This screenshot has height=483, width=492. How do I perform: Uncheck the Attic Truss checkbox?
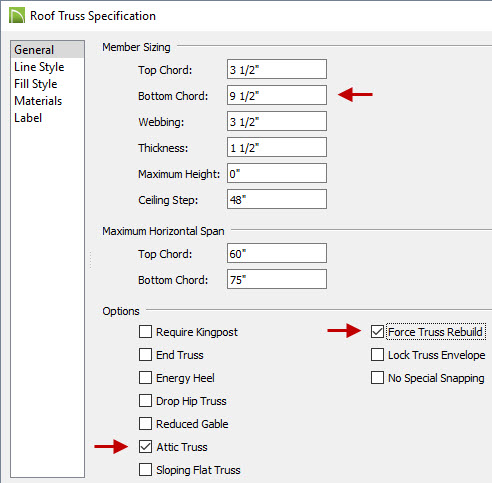pyautogui.click(x=145, y=447)
